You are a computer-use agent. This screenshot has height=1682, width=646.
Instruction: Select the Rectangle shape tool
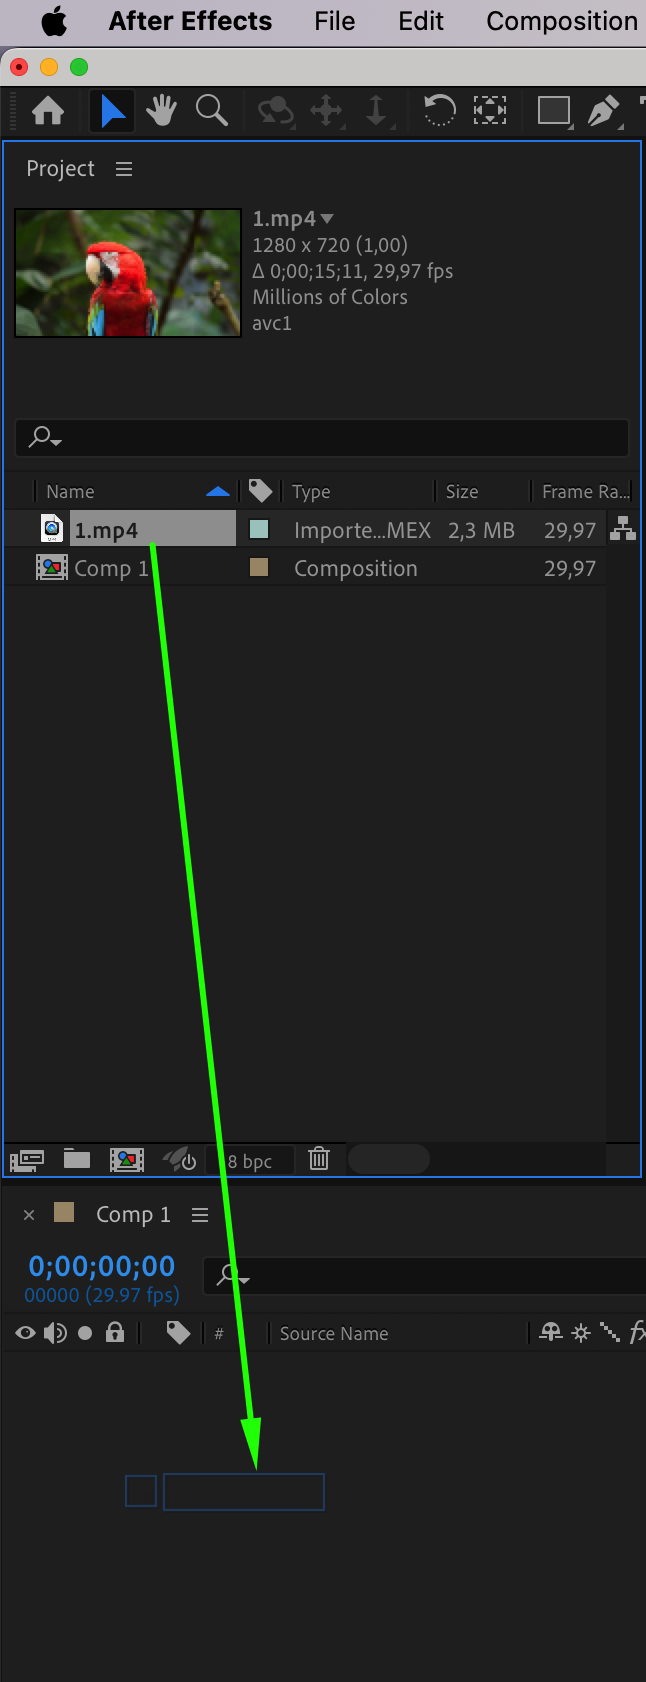[x=553, y=110]
